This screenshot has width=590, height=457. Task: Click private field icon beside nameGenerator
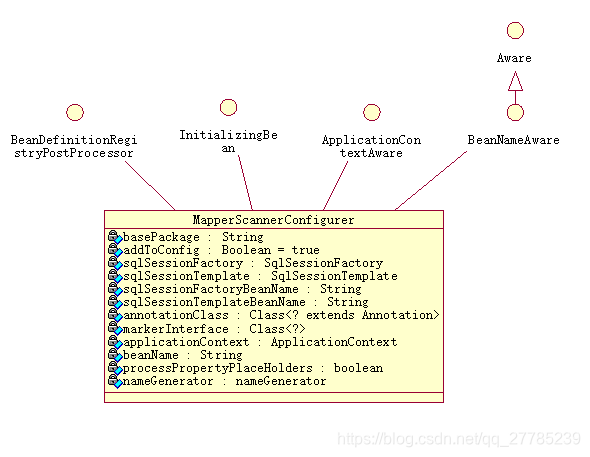point(115,381)
